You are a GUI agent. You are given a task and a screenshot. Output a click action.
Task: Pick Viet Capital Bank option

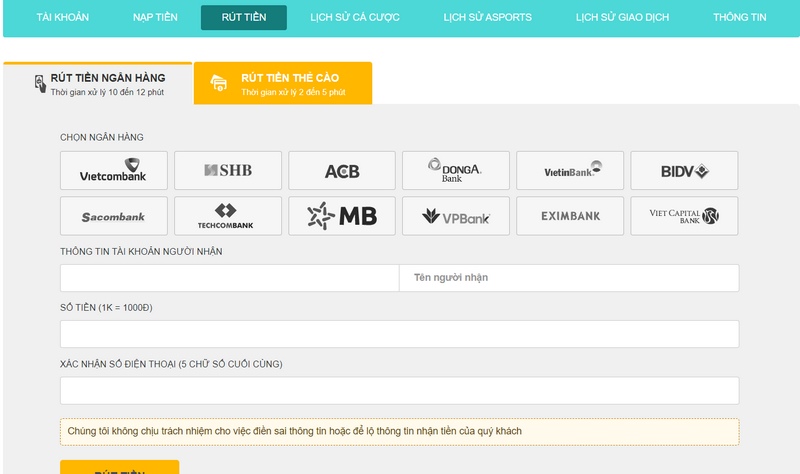click(x=684, y=216)
